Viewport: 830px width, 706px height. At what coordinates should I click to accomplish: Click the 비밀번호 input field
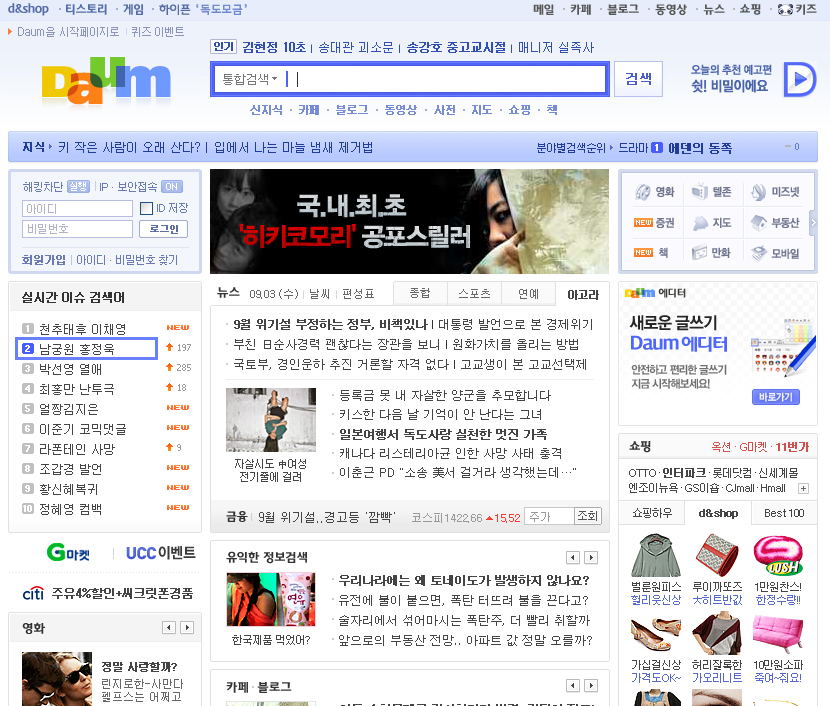point(77,229)
